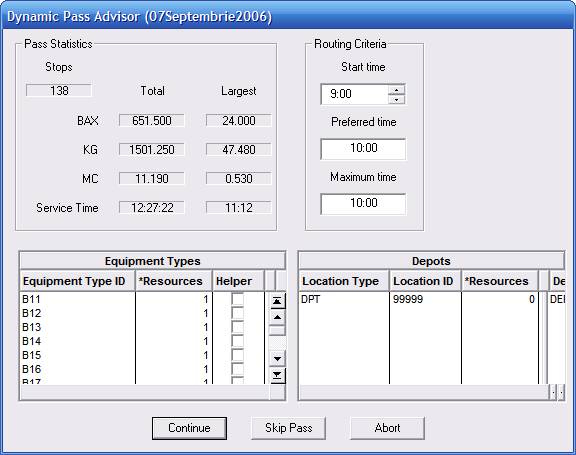Increase Start time with up spinner
The height and width of the screenshot is (455, 576).
click(396, 90)
